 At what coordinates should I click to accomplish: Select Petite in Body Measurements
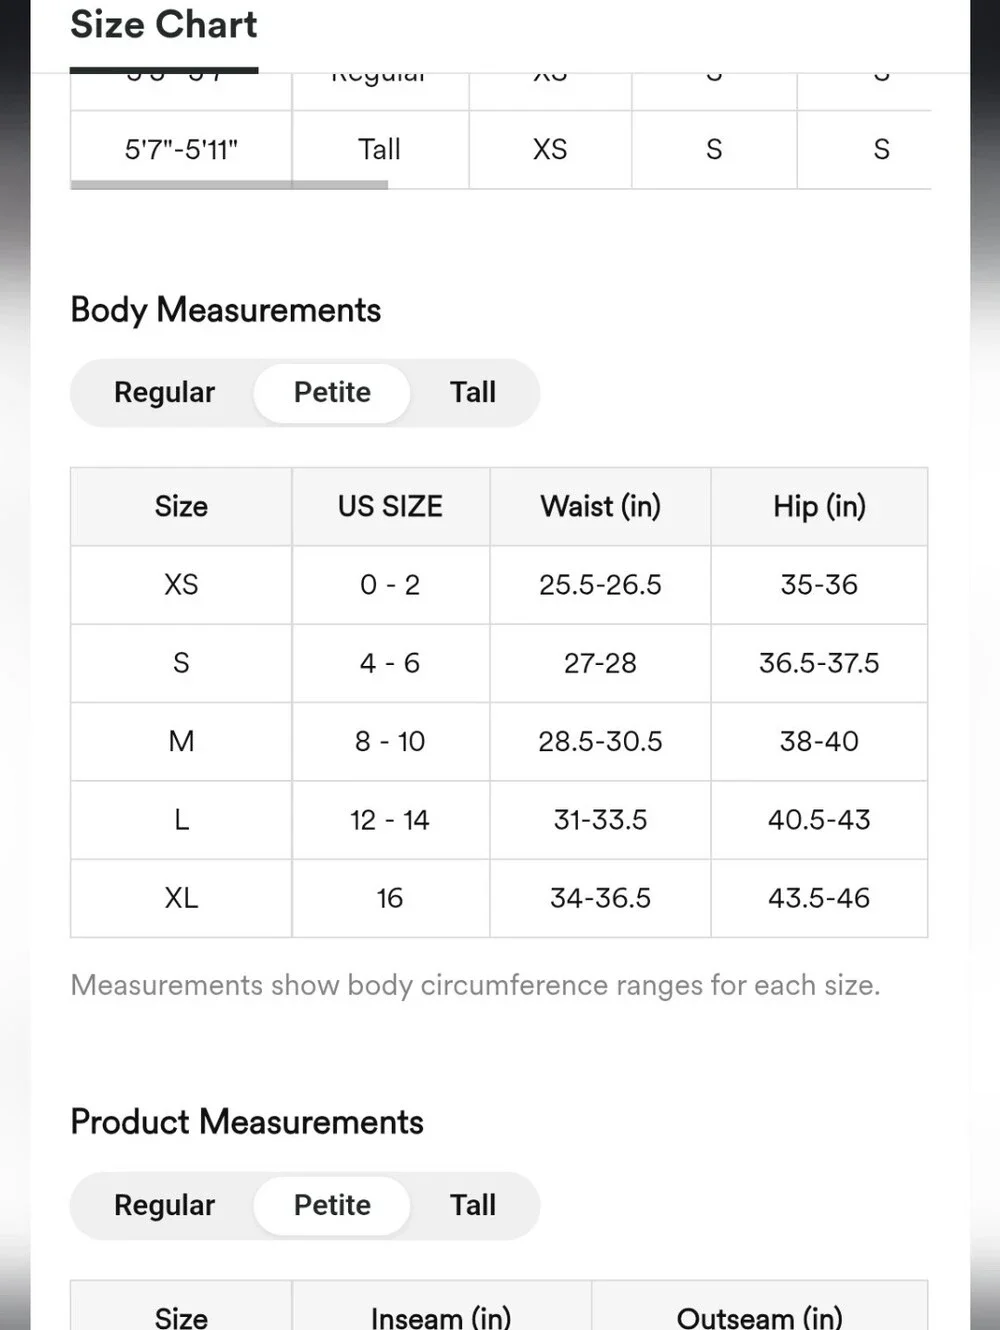(332, 392)
